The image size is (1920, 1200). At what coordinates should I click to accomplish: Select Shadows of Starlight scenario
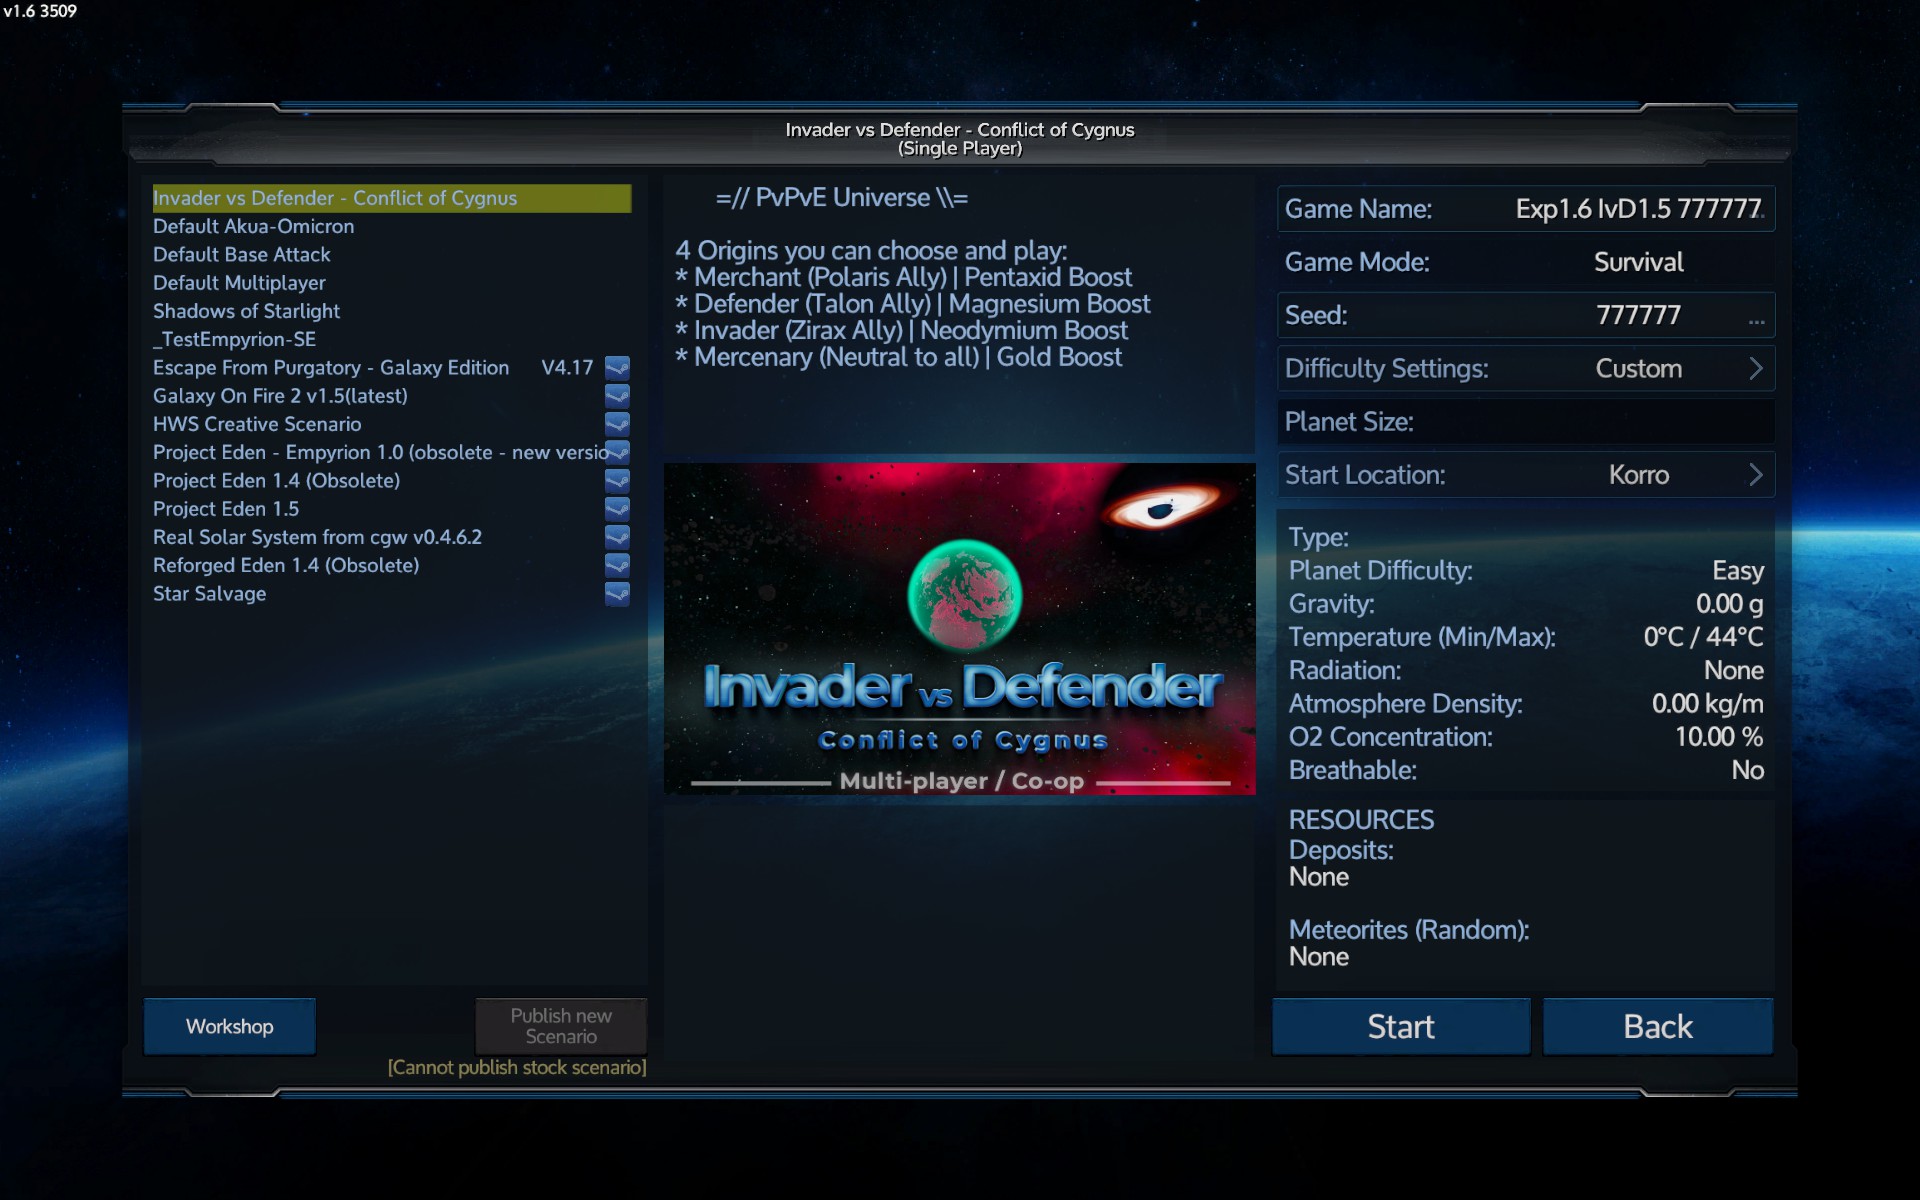246,311
